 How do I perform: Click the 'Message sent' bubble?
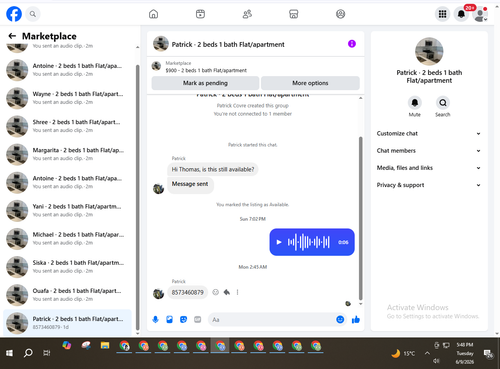pos(190,184)
